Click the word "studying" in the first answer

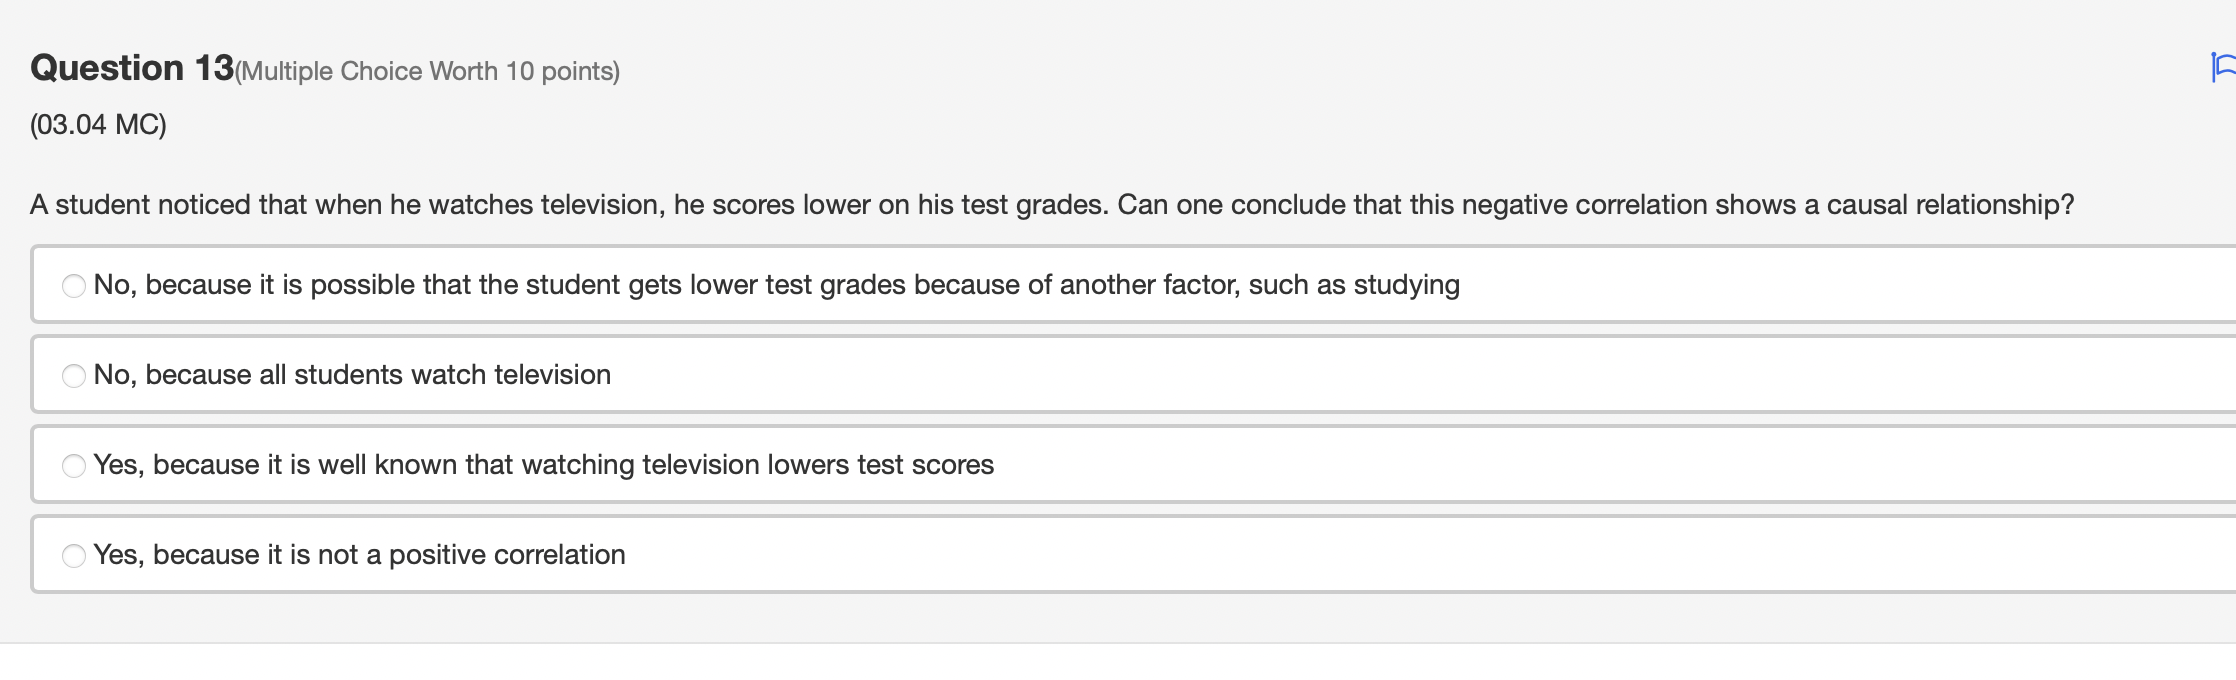1406,285
